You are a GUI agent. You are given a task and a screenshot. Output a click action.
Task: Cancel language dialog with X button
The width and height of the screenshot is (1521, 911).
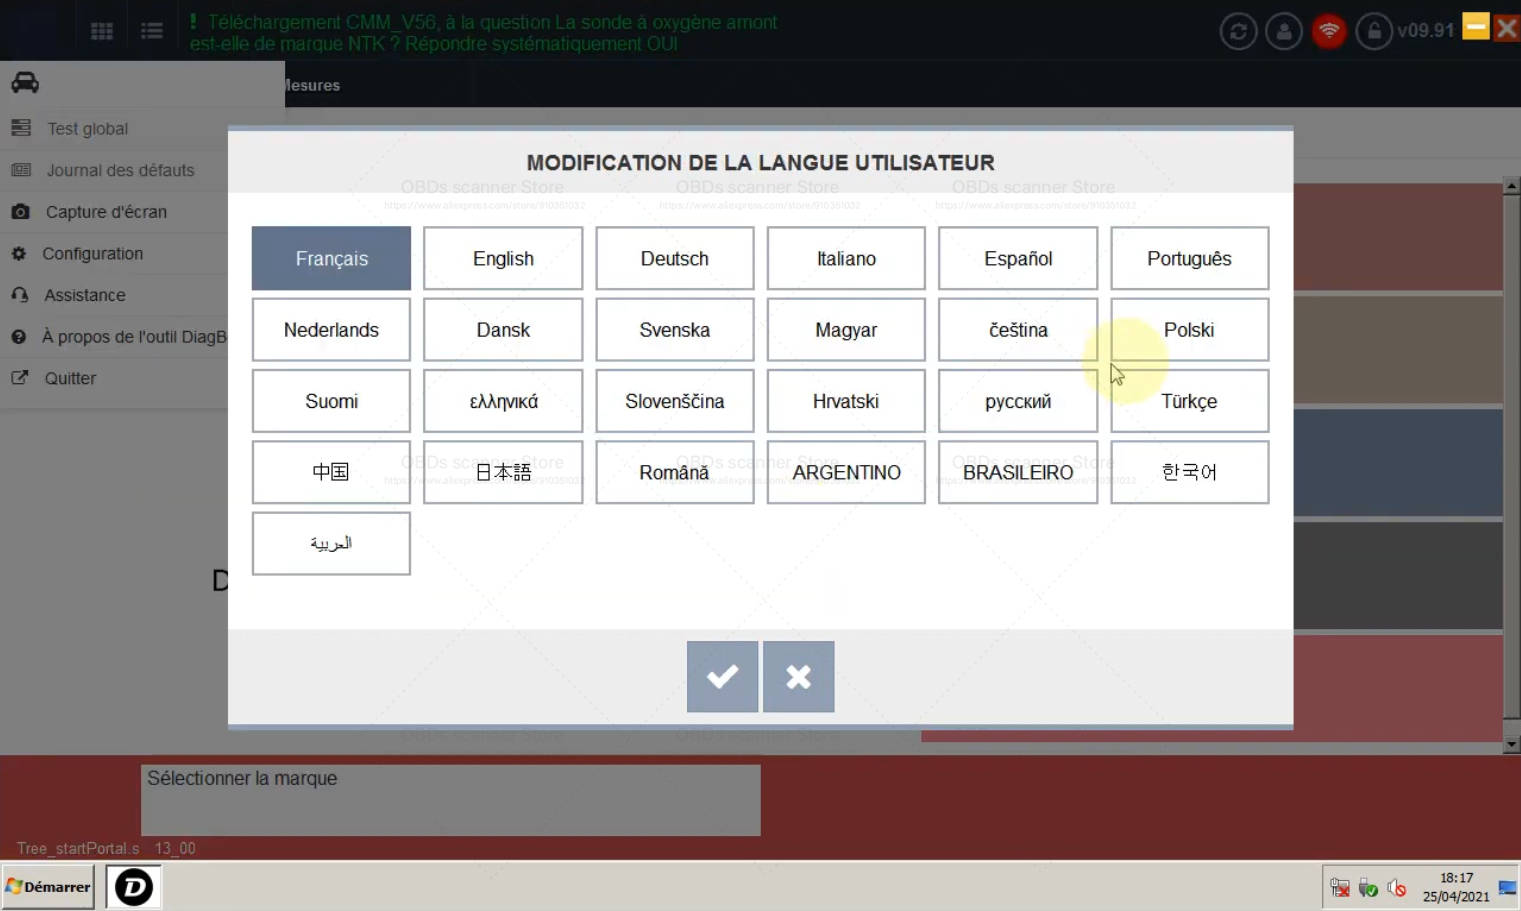[798, 677]
